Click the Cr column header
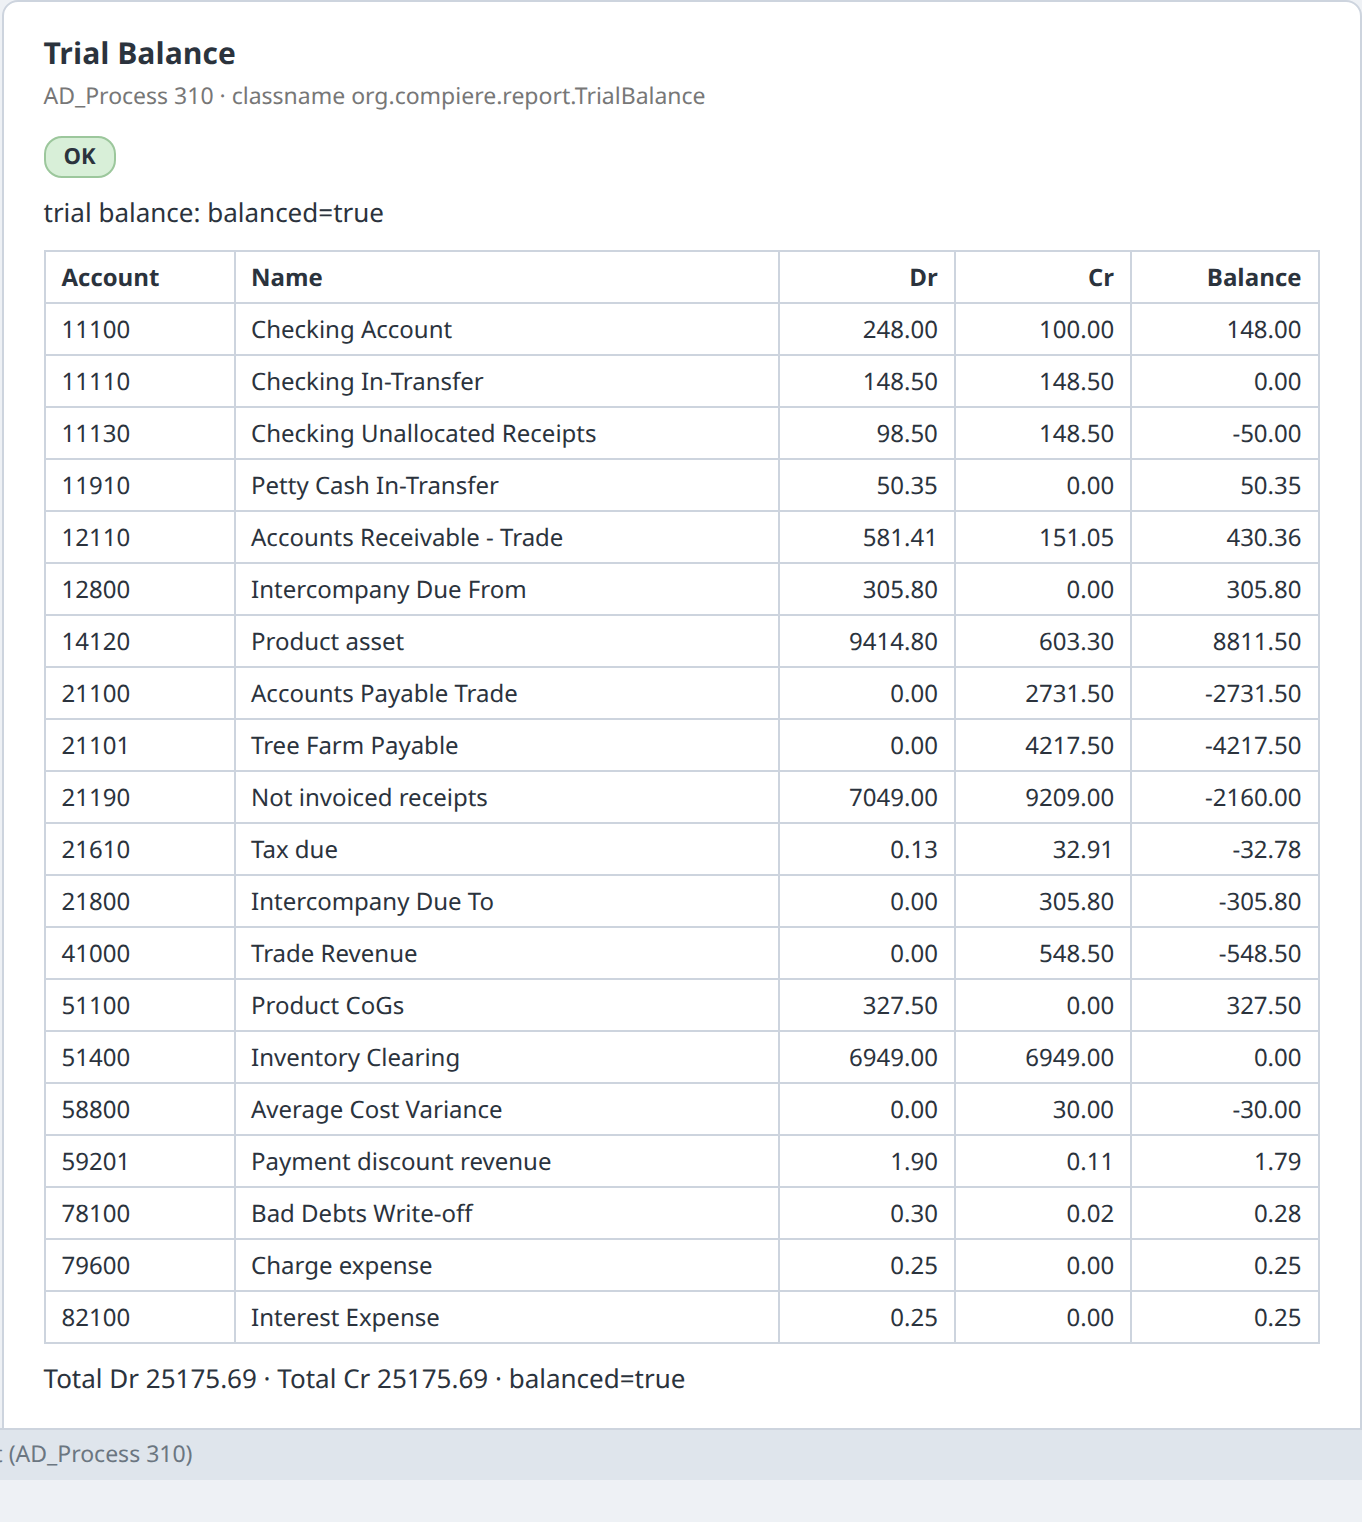Screen dimensions: 1362x1522 click(1043, 277)
